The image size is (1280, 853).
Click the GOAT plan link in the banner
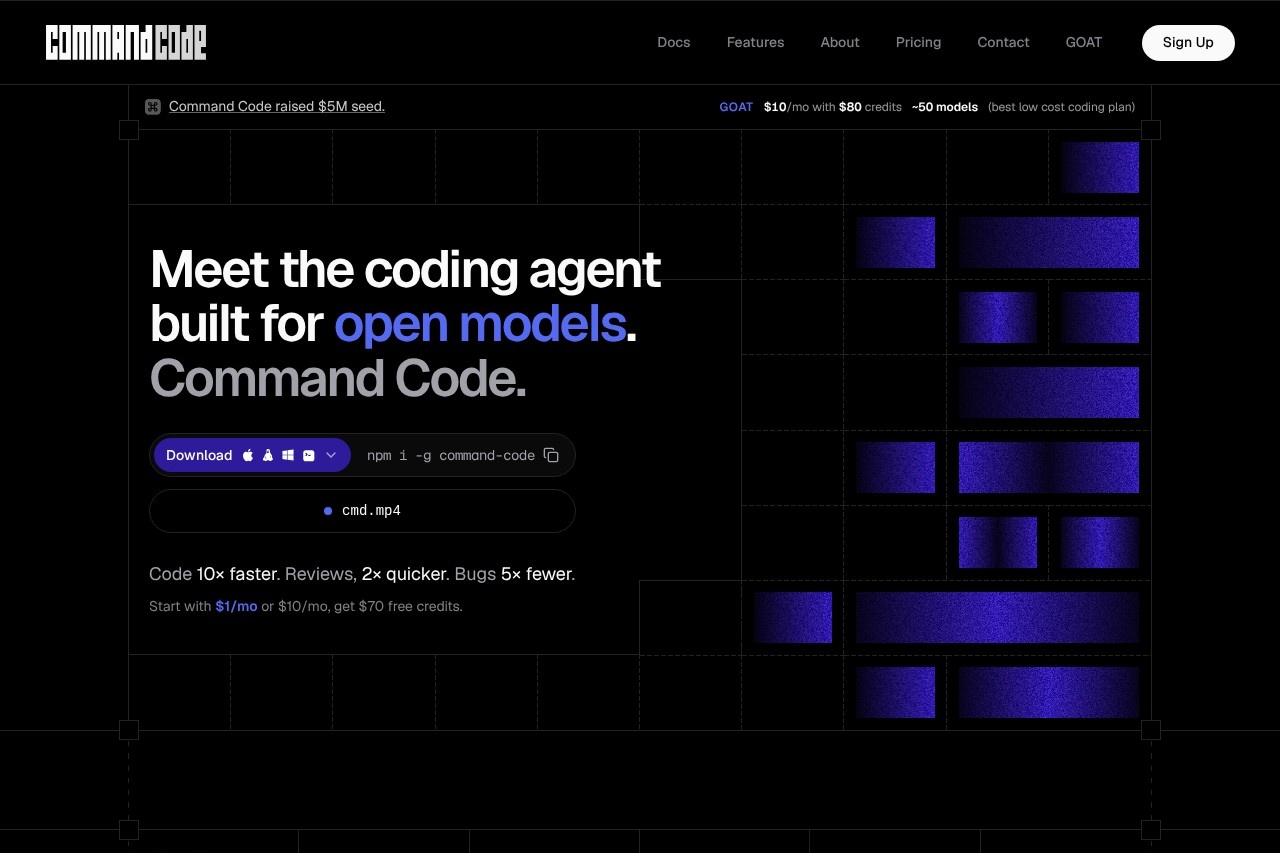(x=736, y=107)
